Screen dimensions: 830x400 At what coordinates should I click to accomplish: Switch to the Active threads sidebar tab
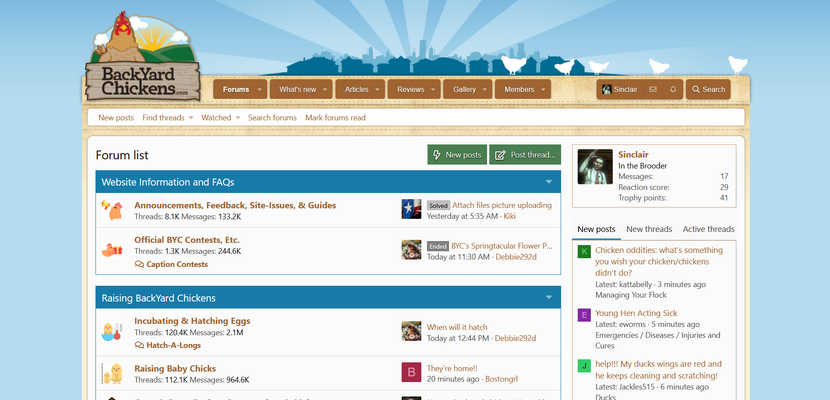click(708, 229)
